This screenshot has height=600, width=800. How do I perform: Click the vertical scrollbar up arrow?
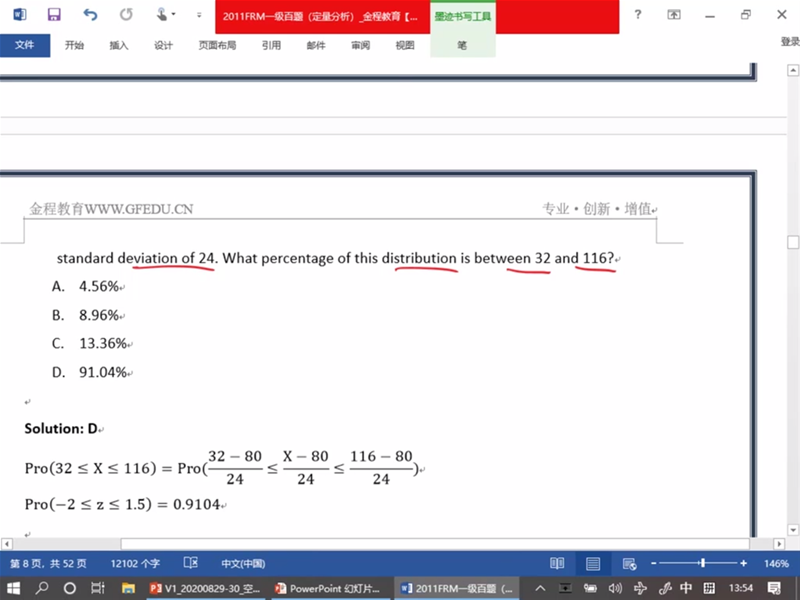tap(793, 70)
